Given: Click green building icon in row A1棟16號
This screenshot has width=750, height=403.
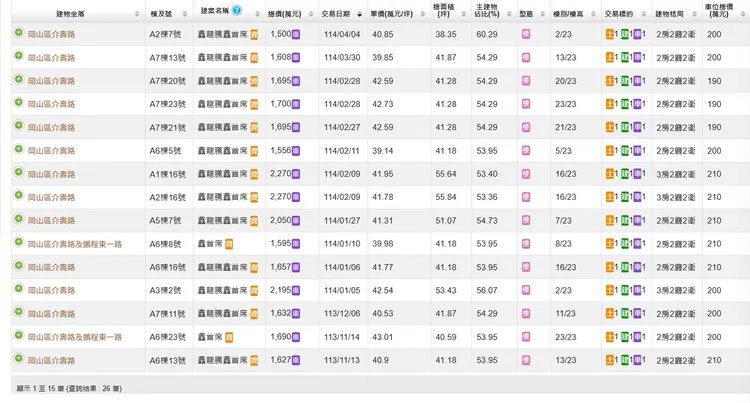Looking at the screenshot, I should 625,174.
